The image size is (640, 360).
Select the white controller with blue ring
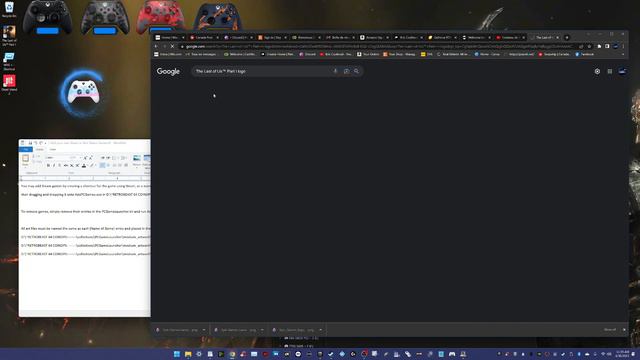click(83, 92)
